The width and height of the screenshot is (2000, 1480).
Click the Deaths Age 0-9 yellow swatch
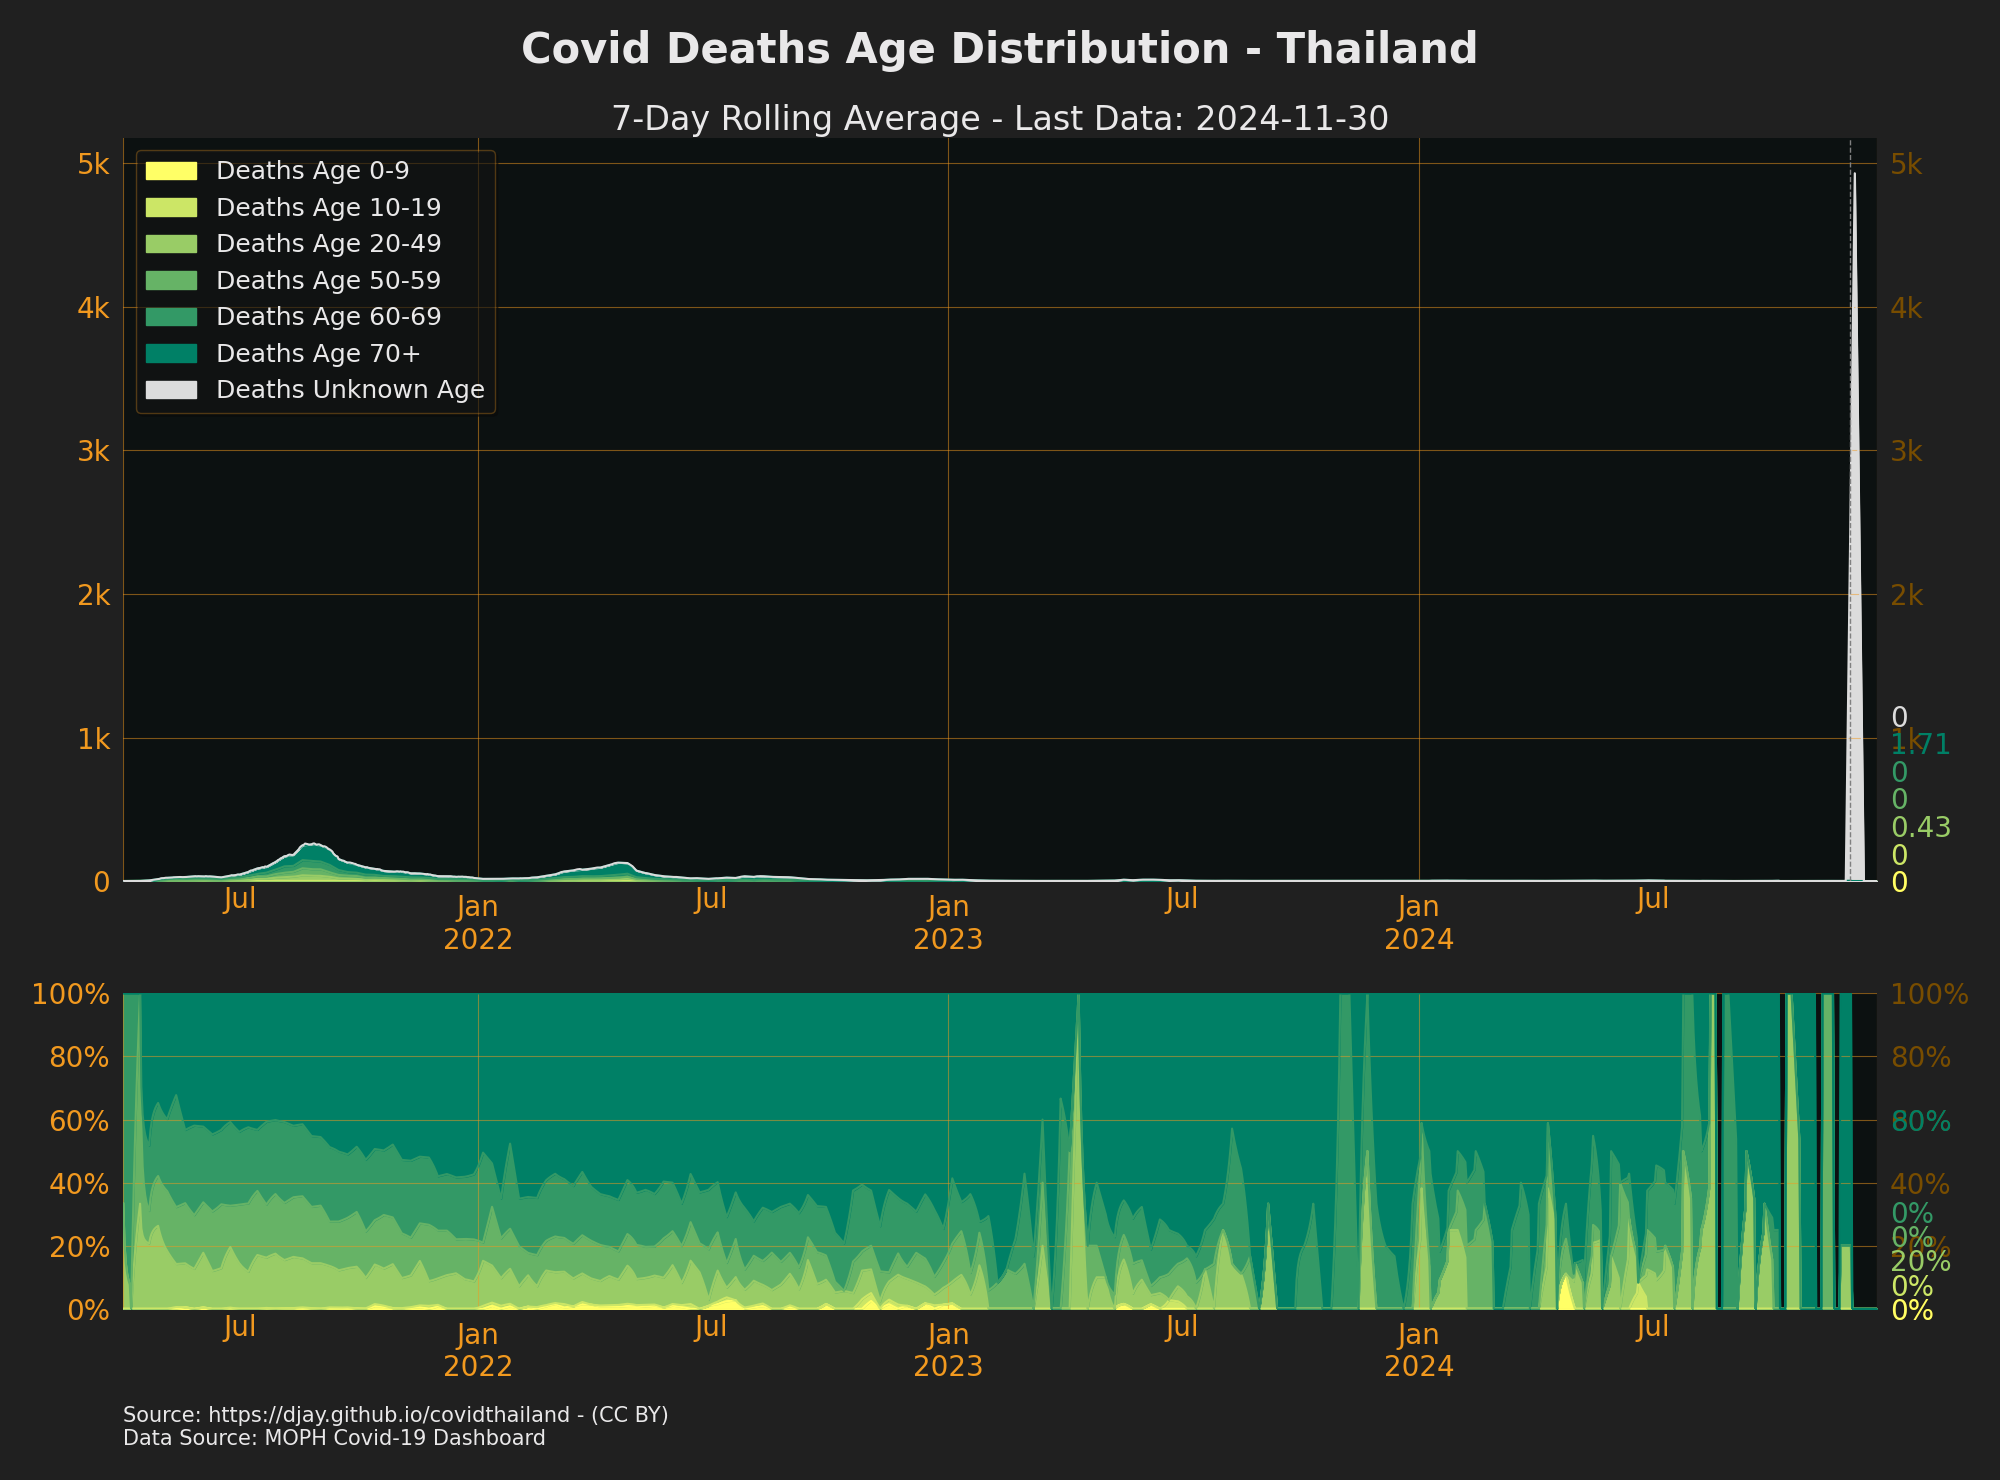tap(171, 171)
